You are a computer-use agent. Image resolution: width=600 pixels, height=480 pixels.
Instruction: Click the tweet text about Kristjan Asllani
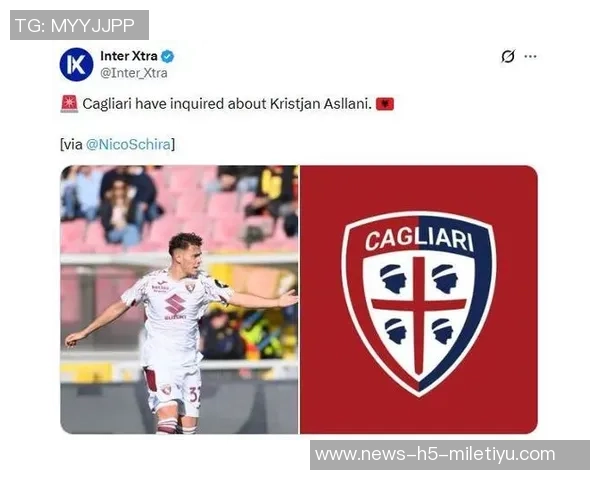pyautogui.click(x=227, y=104)
